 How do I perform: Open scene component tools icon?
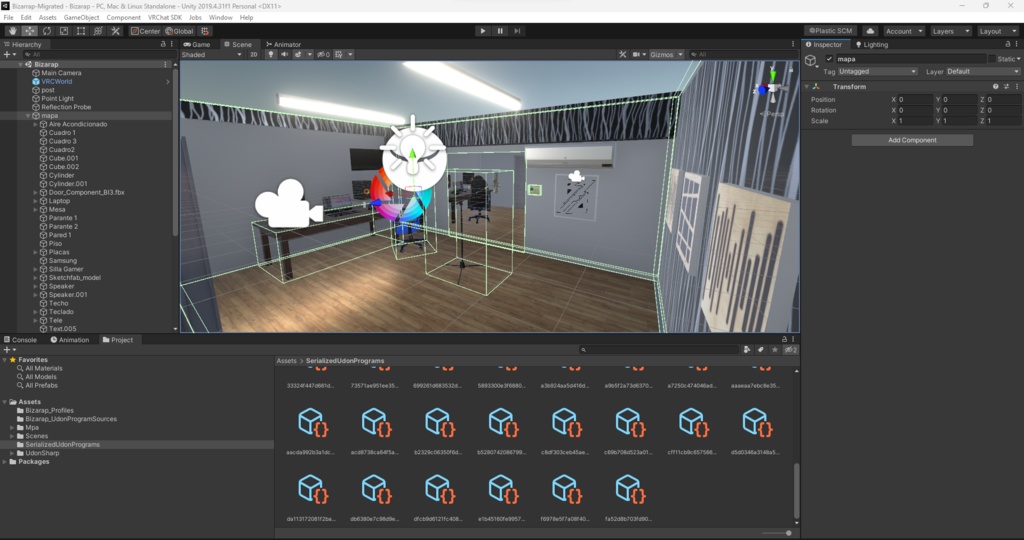pyautogui.click(x=622, y=54)
